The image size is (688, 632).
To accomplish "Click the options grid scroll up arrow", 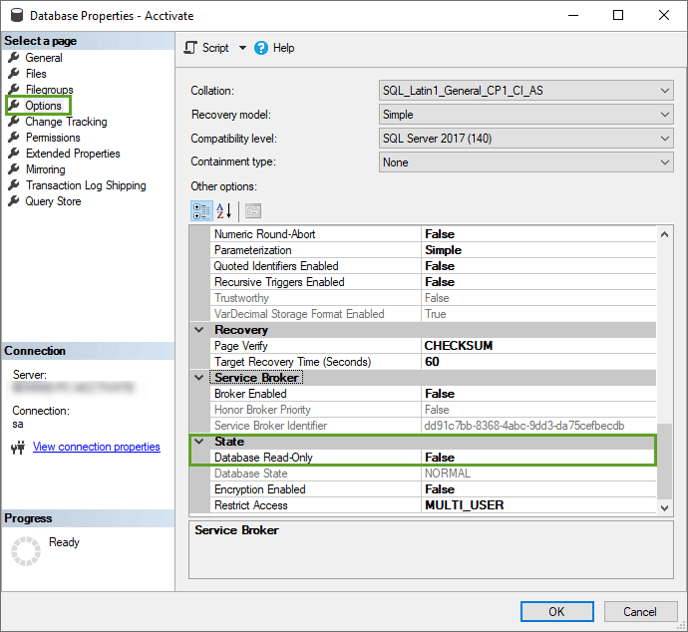I will point(664,234).
